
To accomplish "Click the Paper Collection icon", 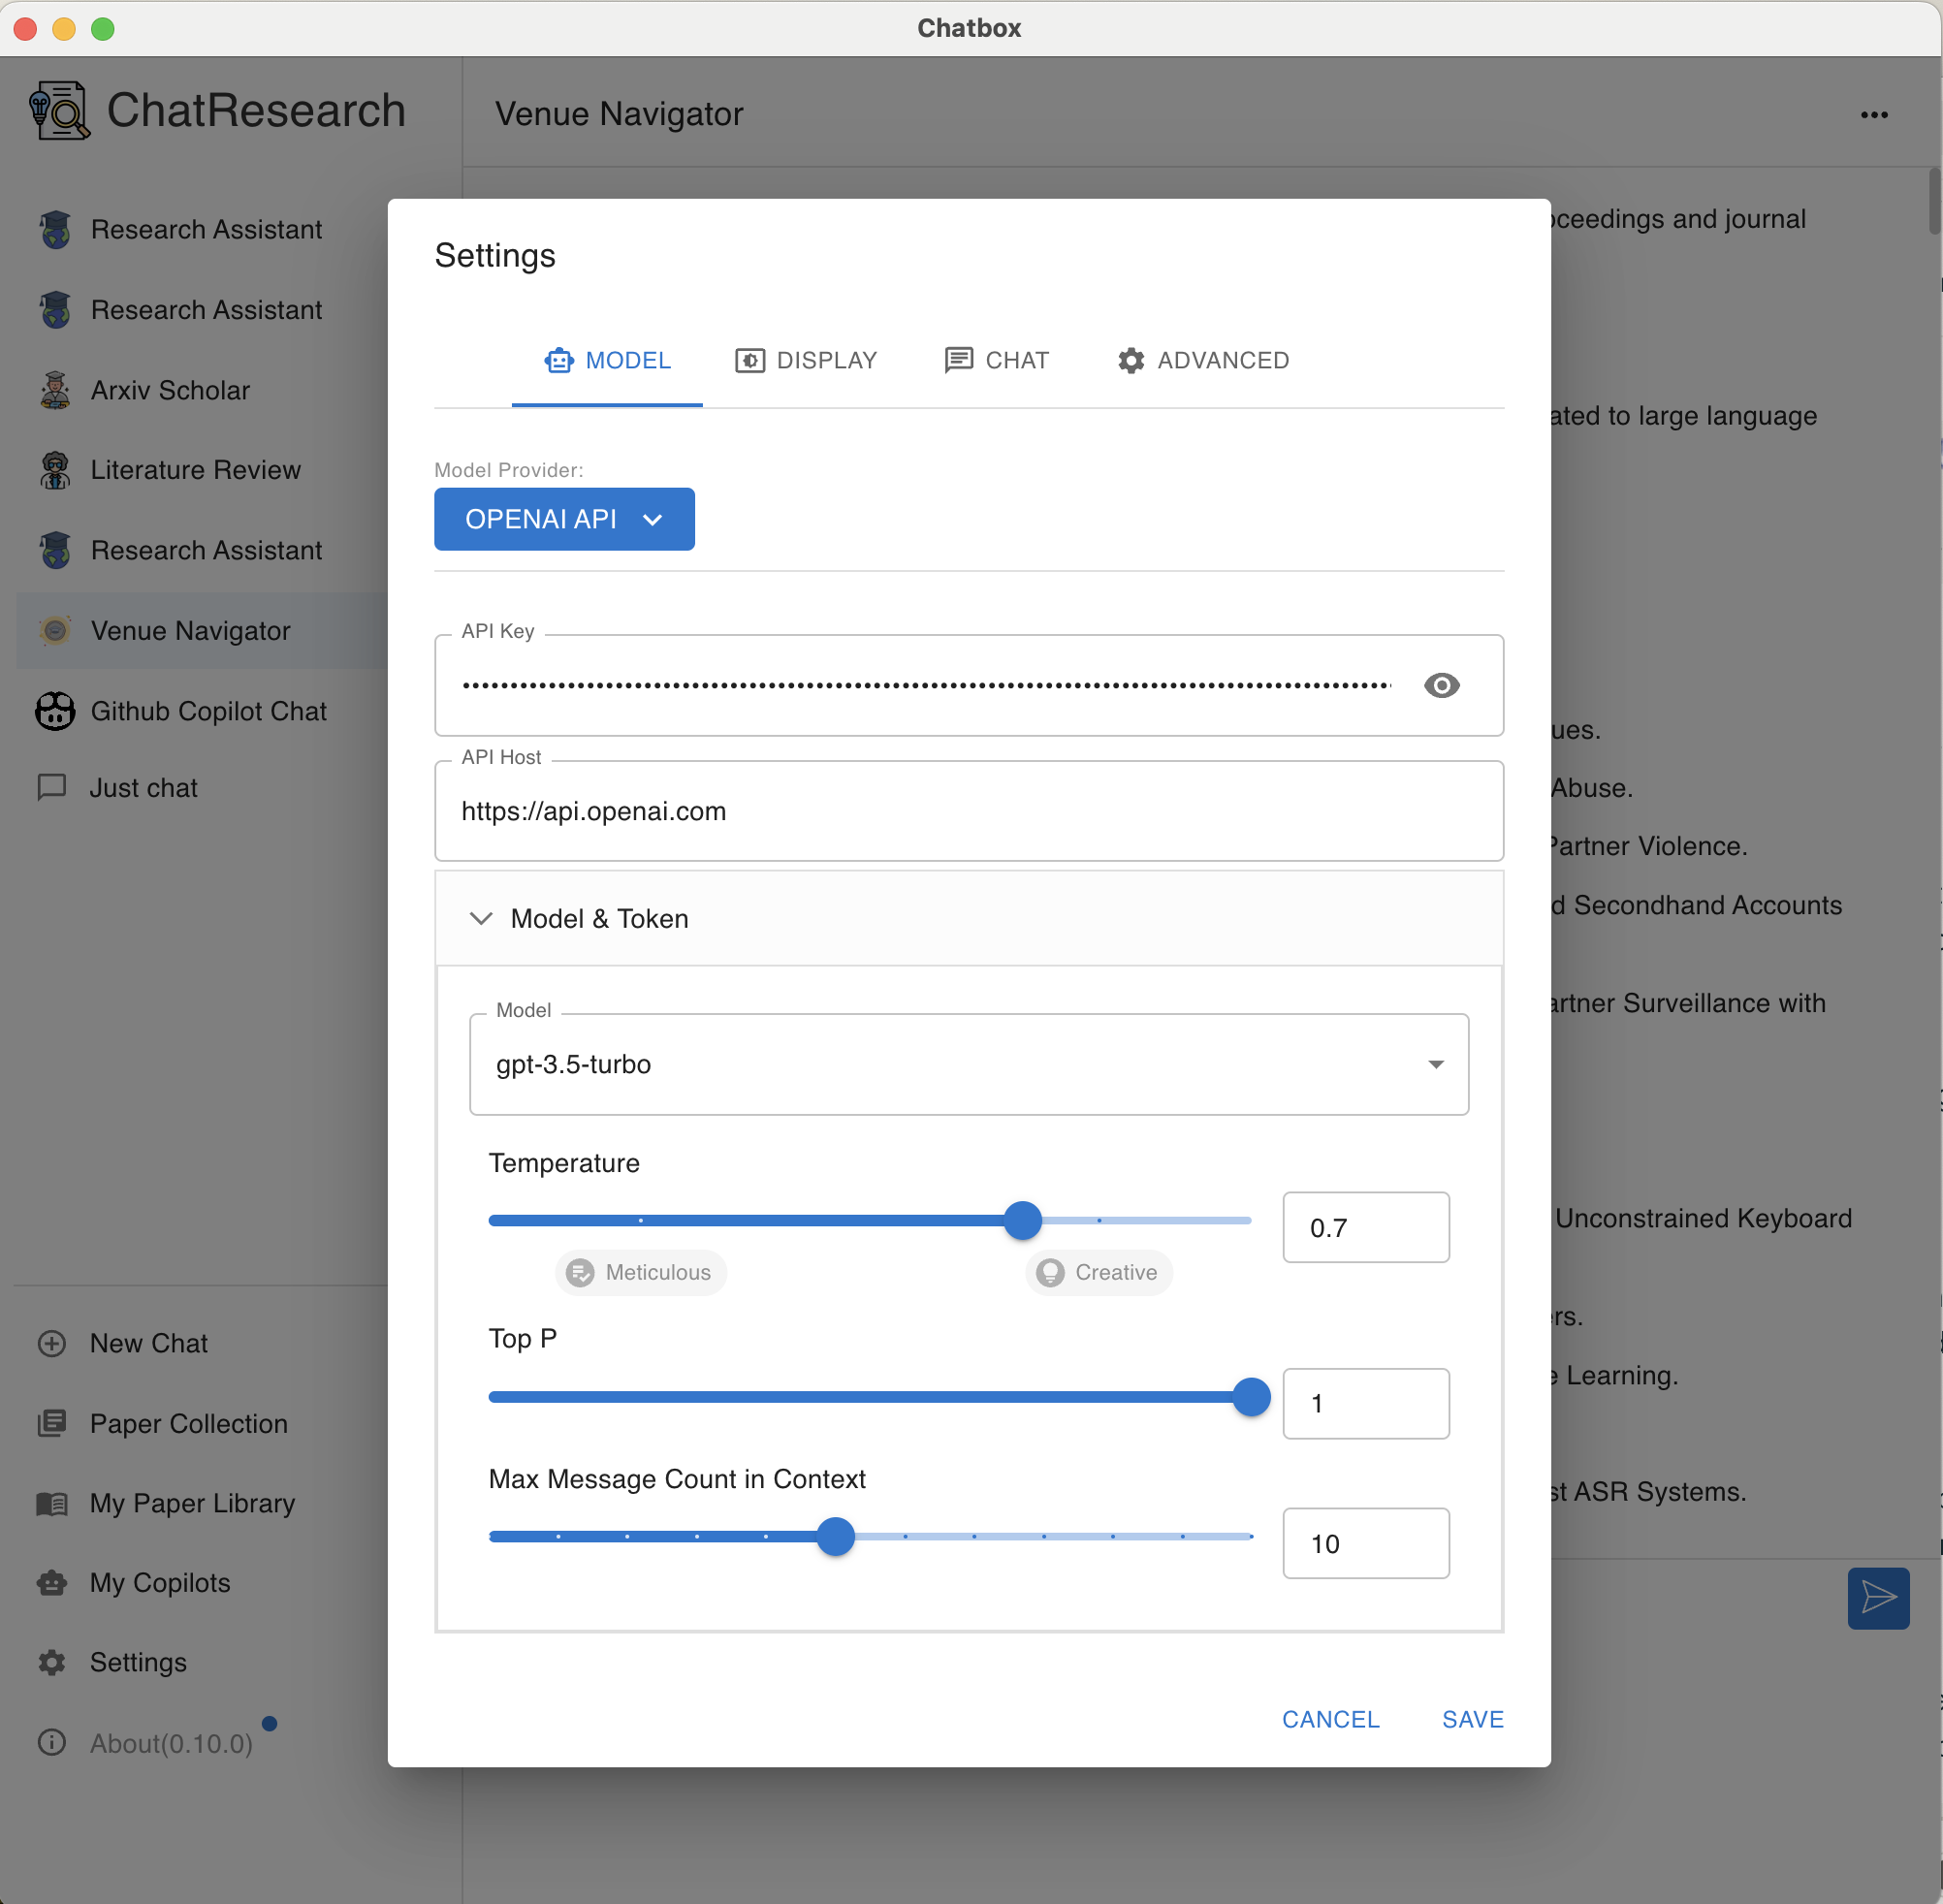I will pyautogui.click(x=52, y=1423).
